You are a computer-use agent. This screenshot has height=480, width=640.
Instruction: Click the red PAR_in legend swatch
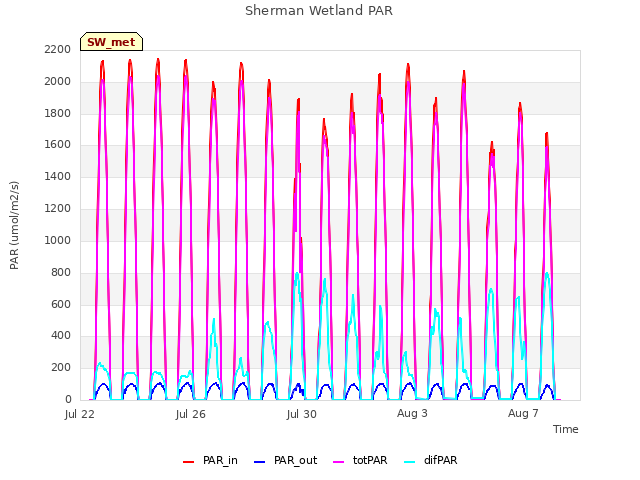(x=189, y=461)
